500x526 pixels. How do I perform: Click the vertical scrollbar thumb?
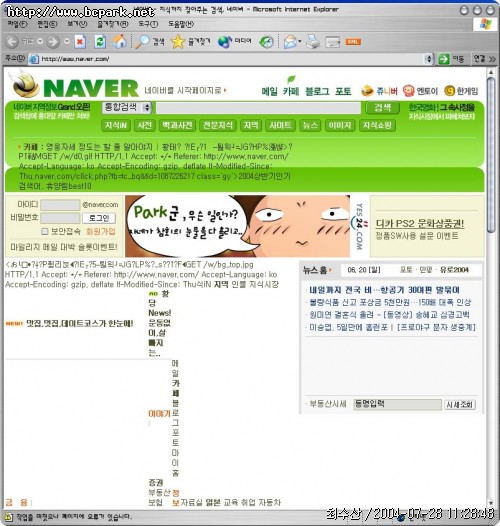point(491,154)
